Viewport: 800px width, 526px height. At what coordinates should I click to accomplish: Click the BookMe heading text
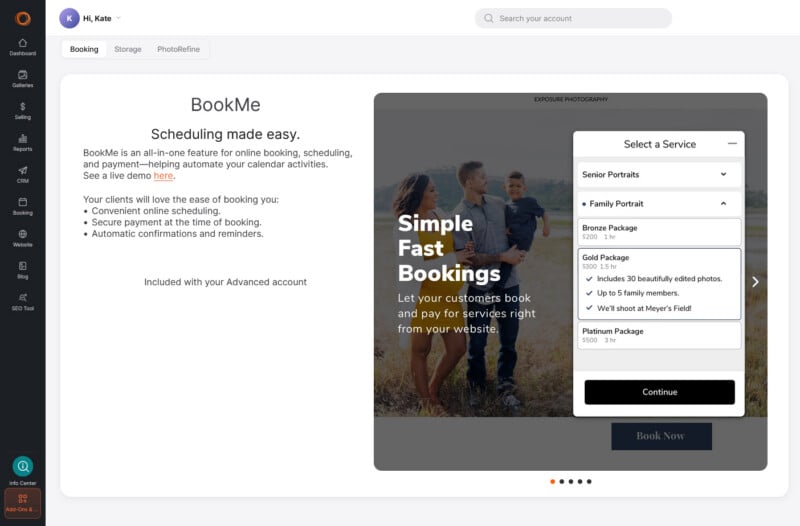pyautogui.click(x=226, y=105)
